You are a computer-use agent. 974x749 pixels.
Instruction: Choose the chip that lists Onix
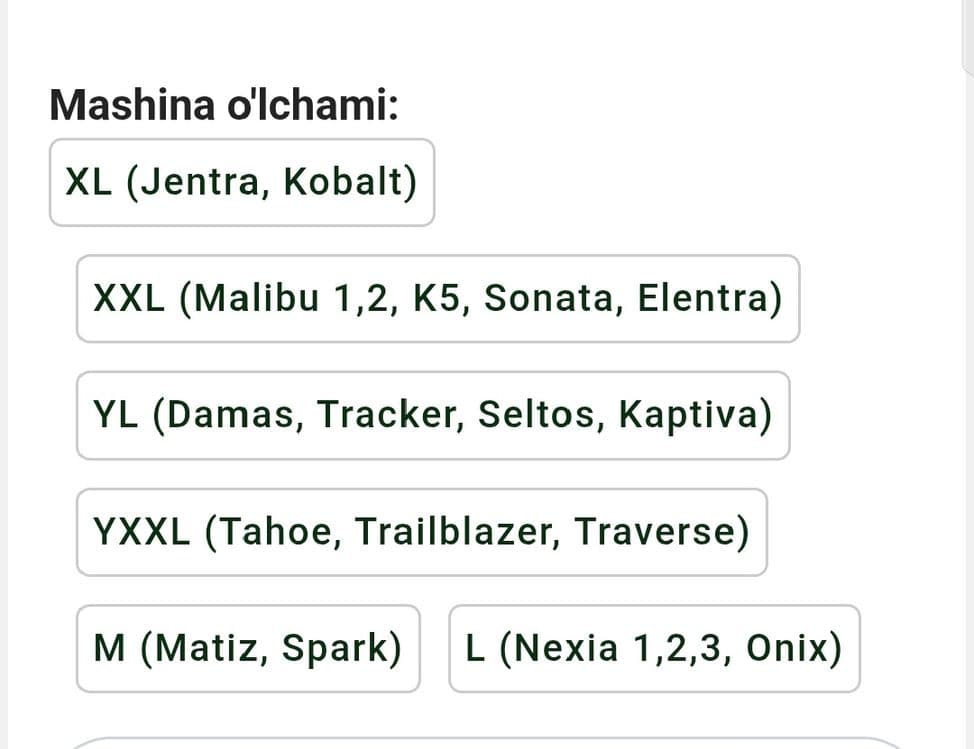point(654,648)
